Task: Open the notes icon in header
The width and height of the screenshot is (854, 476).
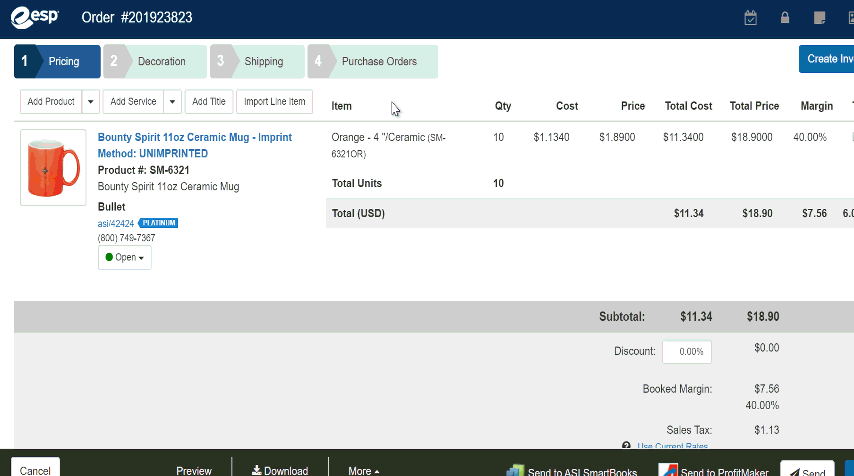Action: pyautogui.click(x=819, y=18)
